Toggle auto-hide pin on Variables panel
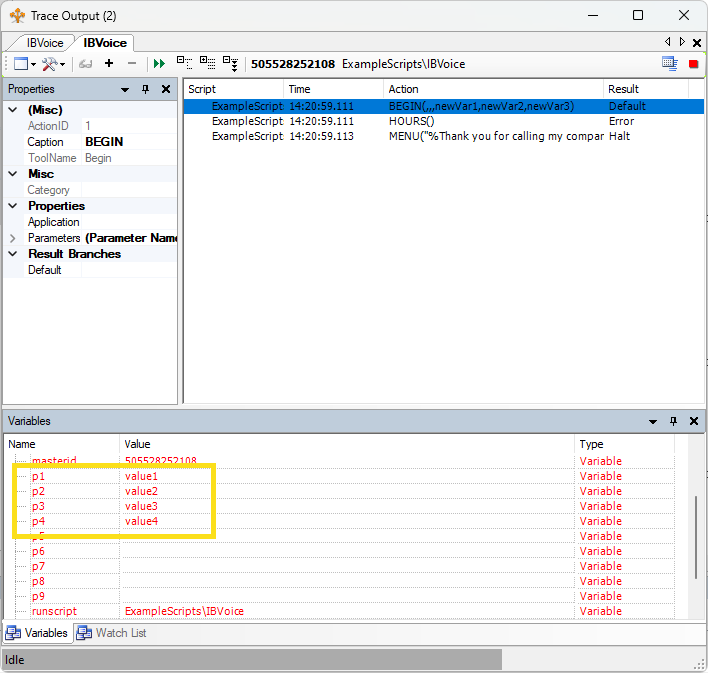The width and height of the screenshot is (708, 673). (673, 422)
